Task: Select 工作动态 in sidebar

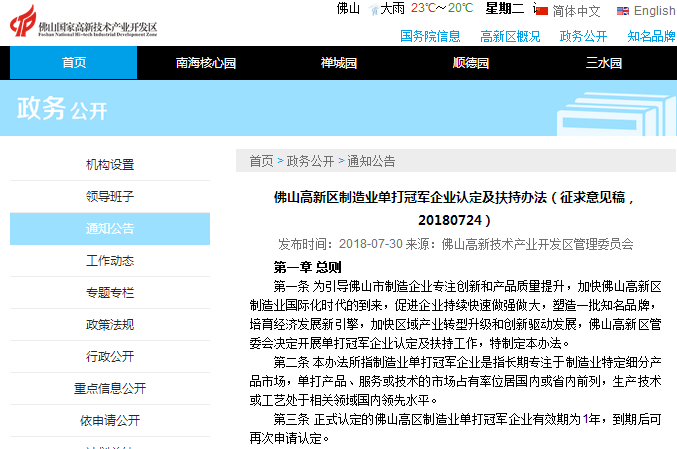Action: click(x=110, y=260)
